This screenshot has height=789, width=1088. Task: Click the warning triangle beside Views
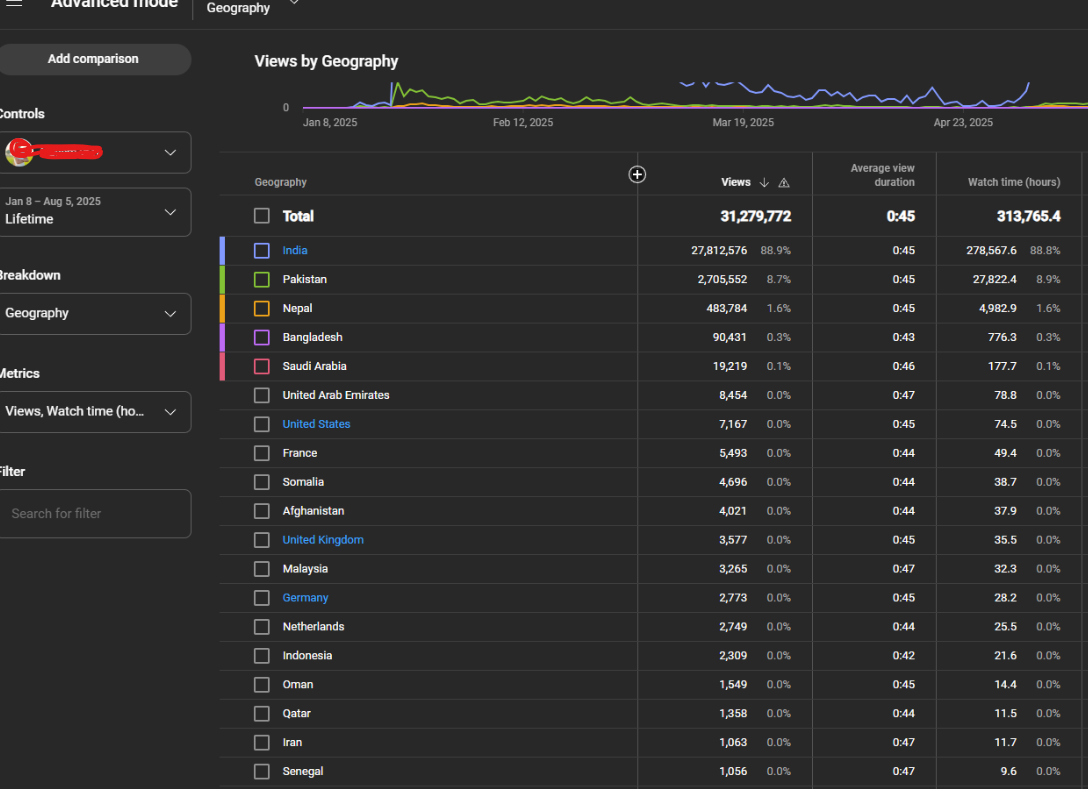tap(784, 183)
